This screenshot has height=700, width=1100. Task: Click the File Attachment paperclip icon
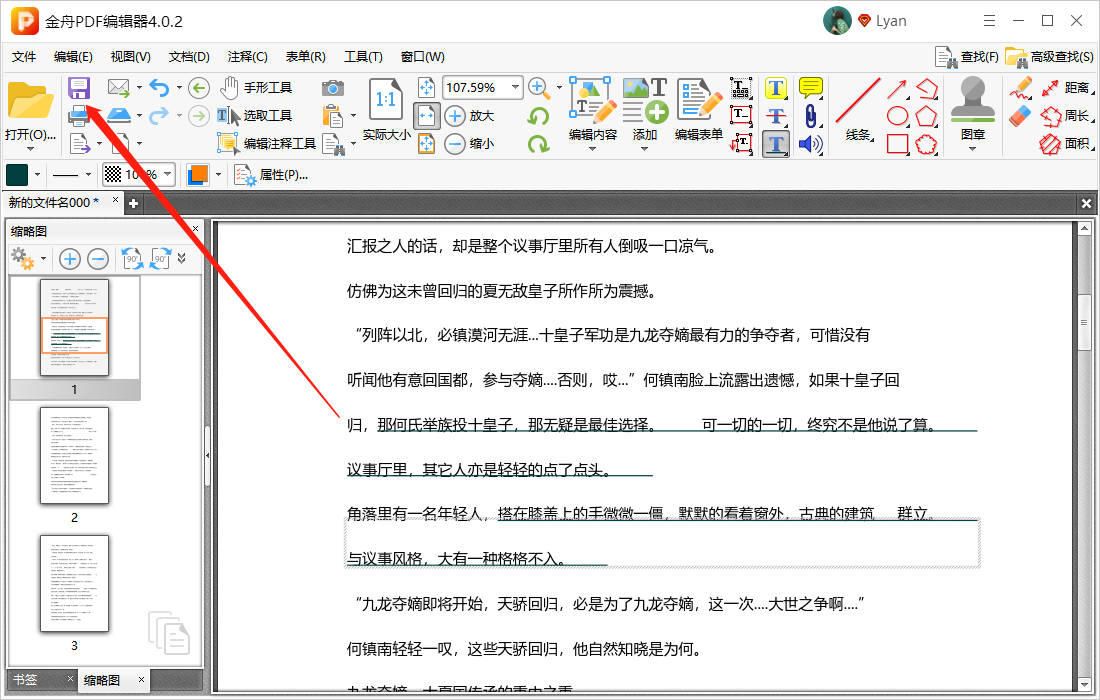[811, 116]
